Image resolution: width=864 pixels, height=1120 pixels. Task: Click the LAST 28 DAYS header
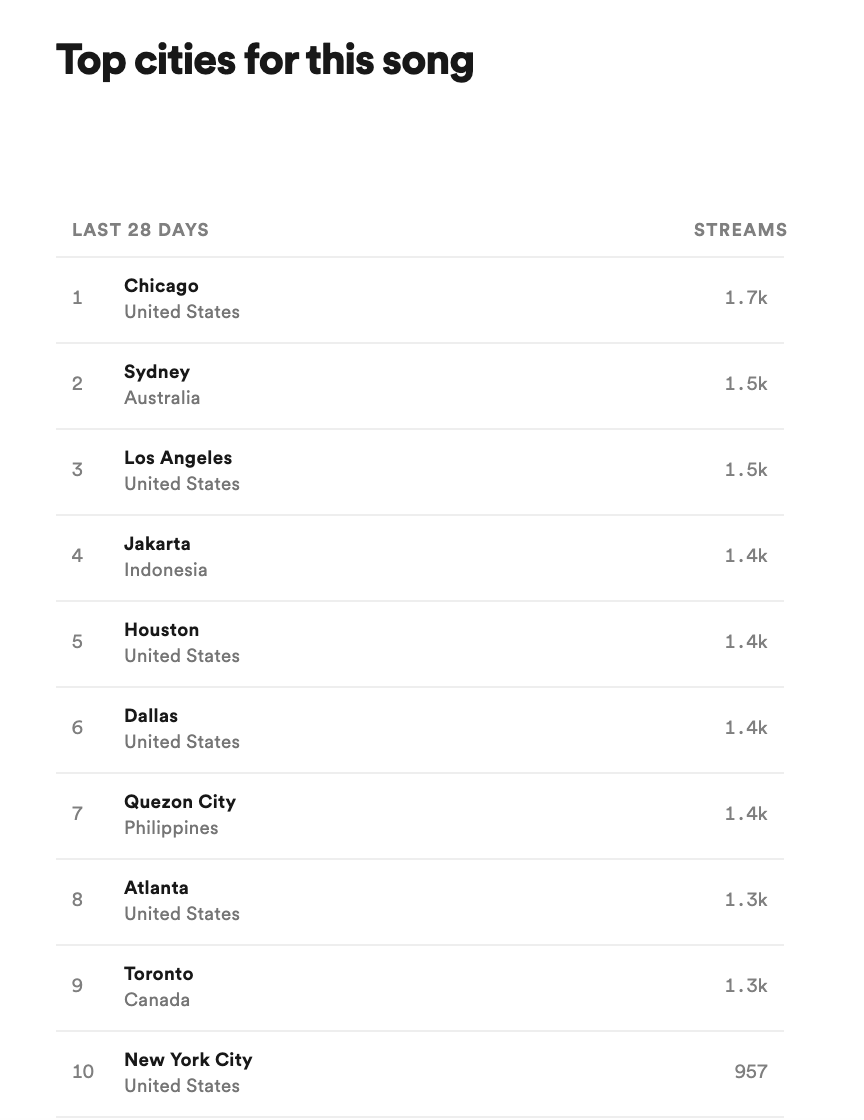tap(140, 230)
